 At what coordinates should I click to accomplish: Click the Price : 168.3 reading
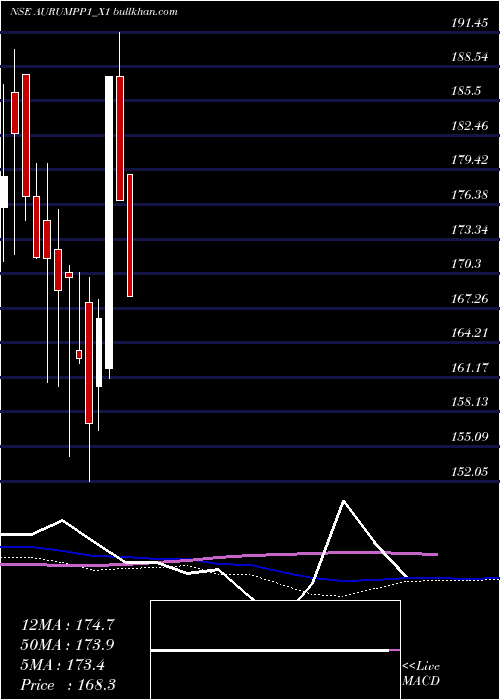(69, 685)
